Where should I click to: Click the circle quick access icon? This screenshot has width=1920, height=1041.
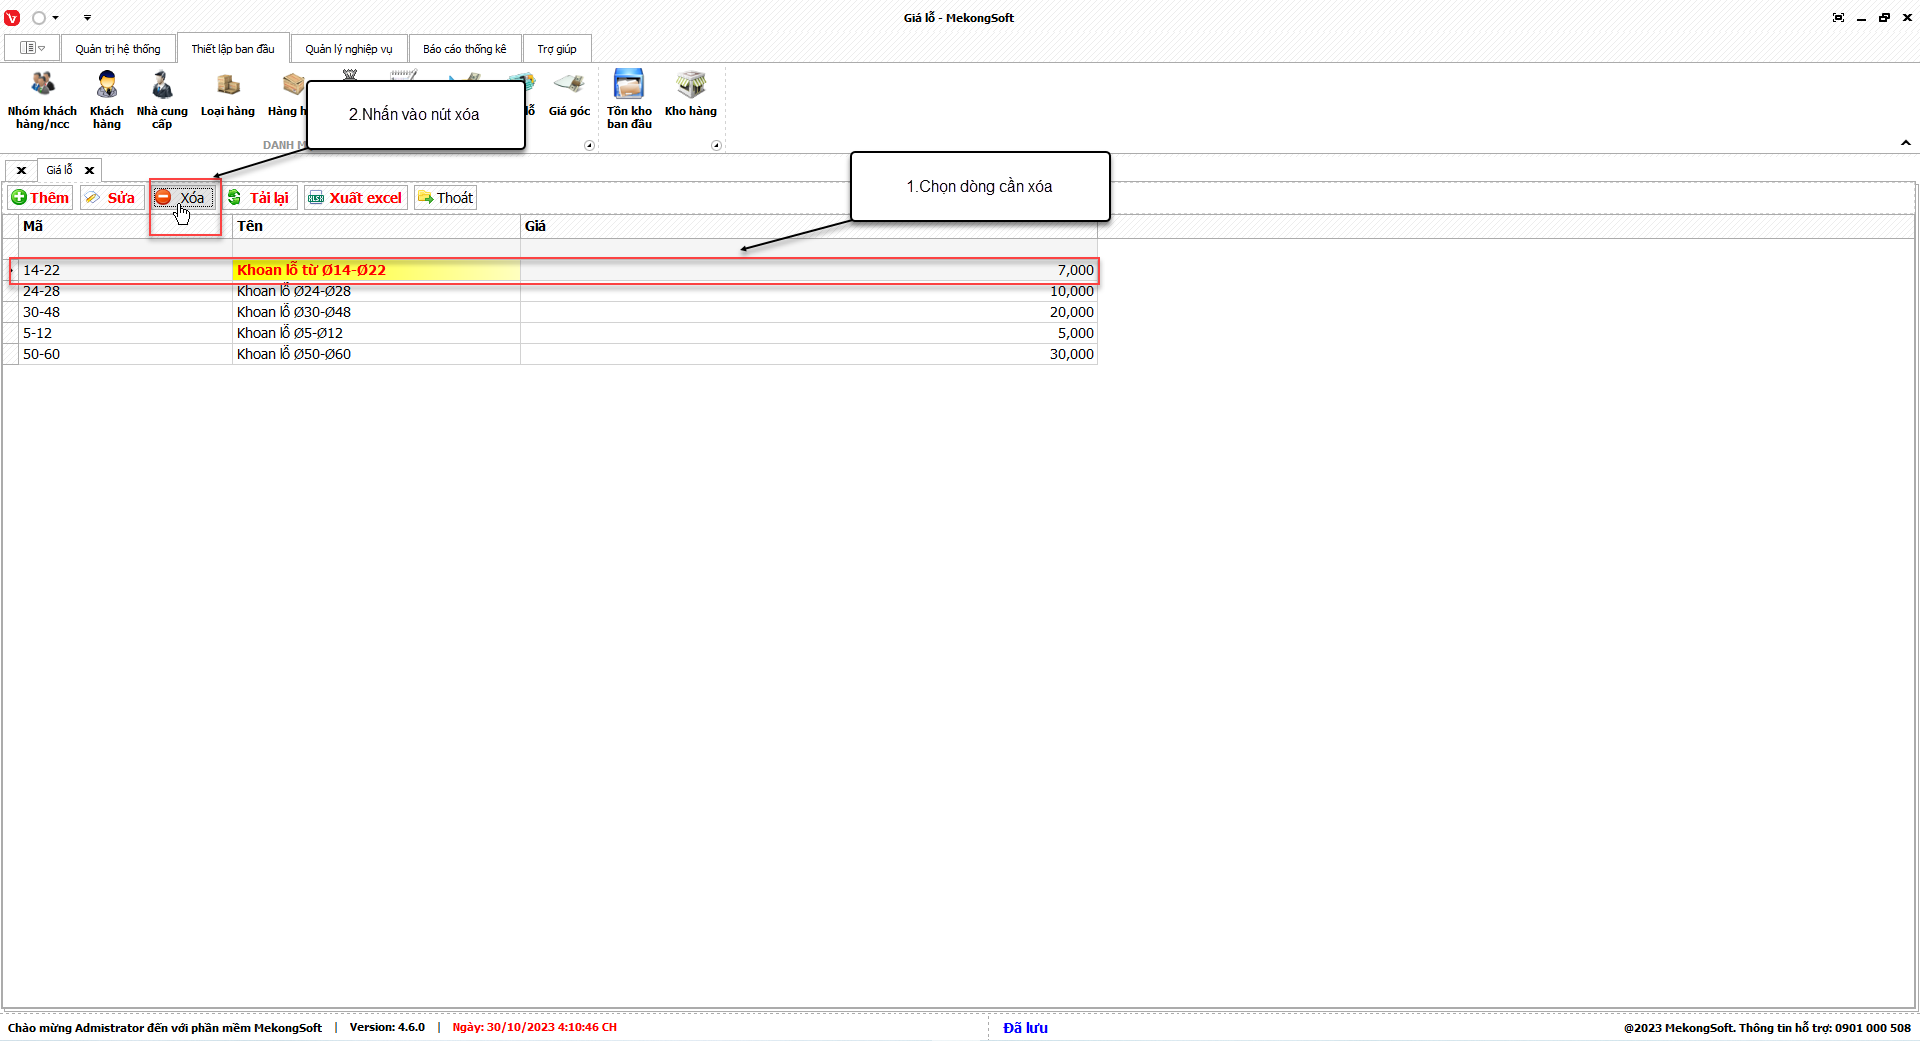(39, 18)
